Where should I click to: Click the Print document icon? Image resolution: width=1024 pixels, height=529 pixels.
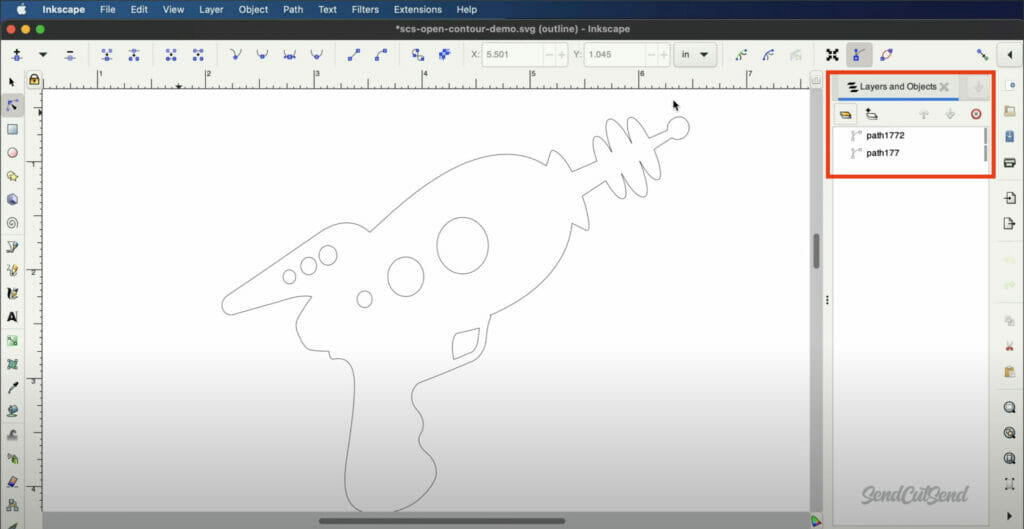(1009, 162)
